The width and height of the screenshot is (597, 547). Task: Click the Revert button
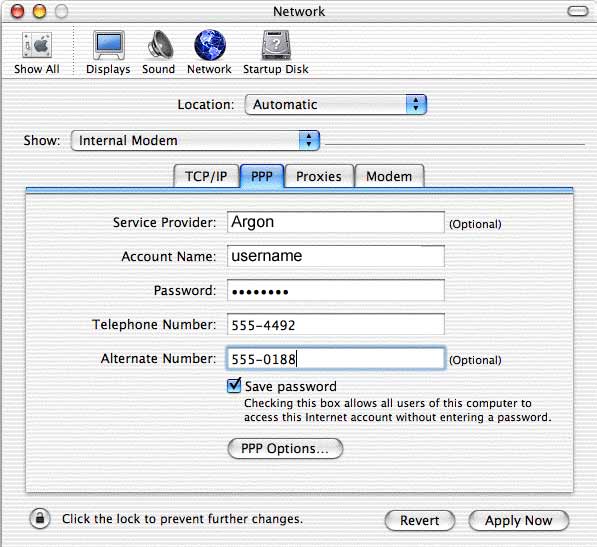pyautogui.click(x=420, y=520)
